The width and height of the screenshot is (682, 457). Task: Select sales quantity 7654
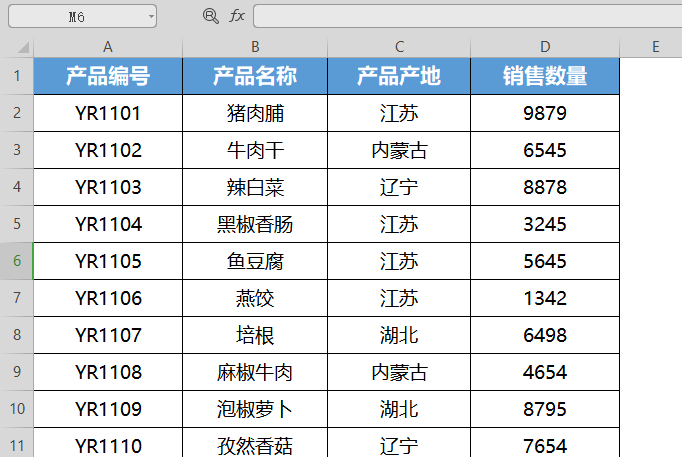545,443
